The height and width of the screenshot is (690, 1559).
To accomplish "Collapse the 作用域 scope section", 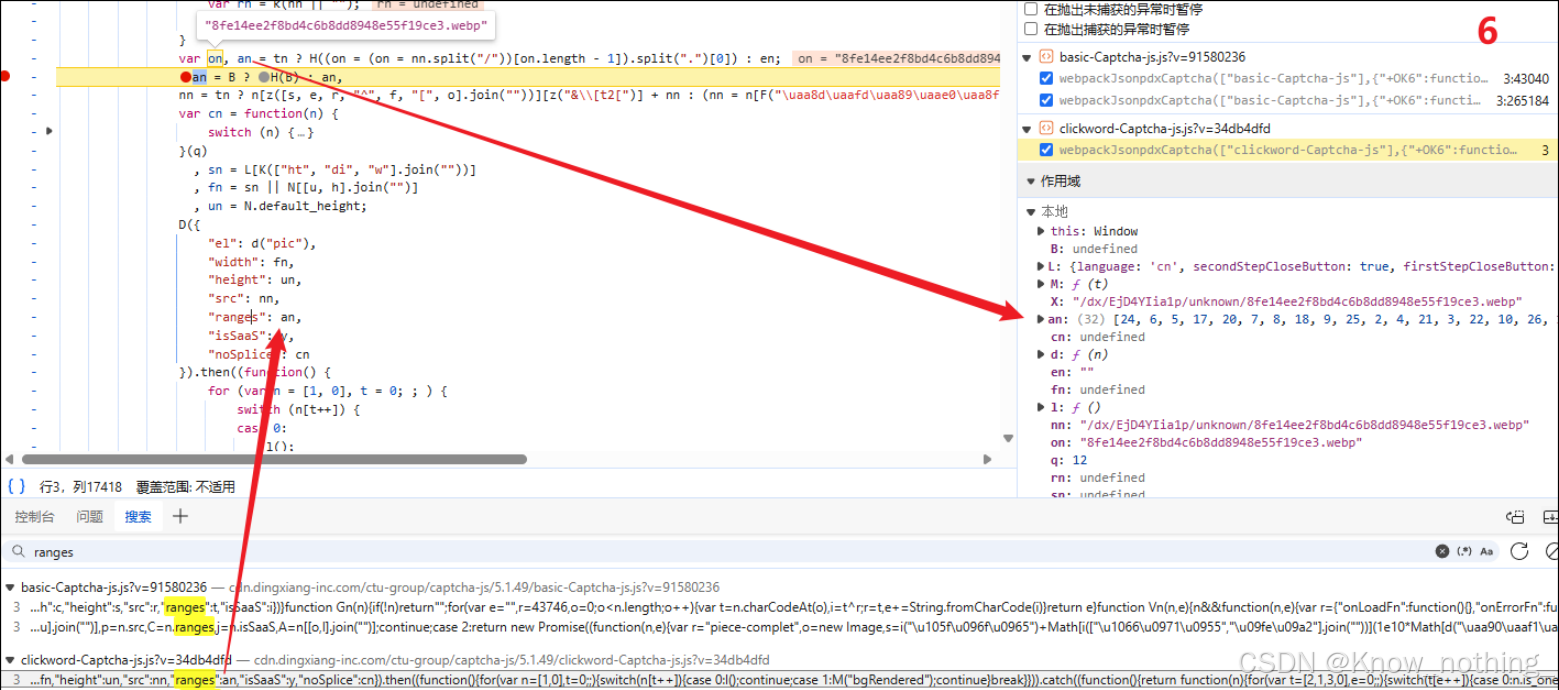I will click(1031, 181).
